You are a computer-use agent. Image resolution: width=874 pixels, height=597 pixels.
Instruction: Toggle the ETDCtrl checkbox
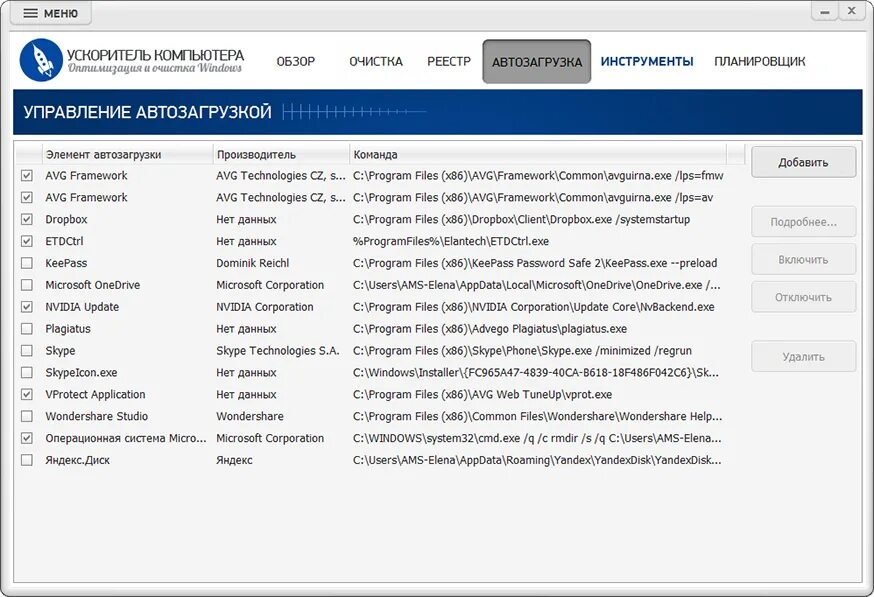pos(27,241)
